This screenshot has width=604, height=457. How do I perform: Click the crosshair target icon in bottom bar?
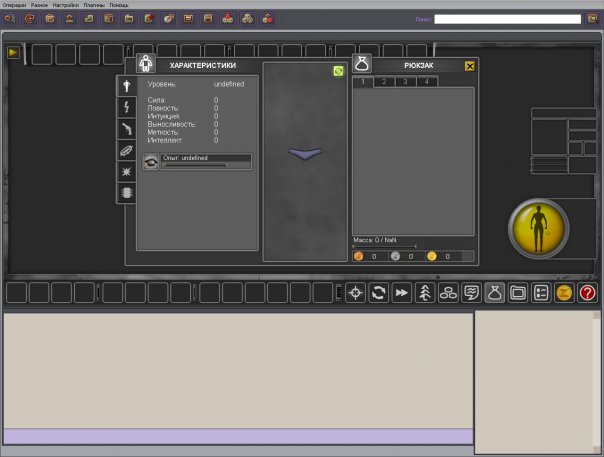pos(355,293)
